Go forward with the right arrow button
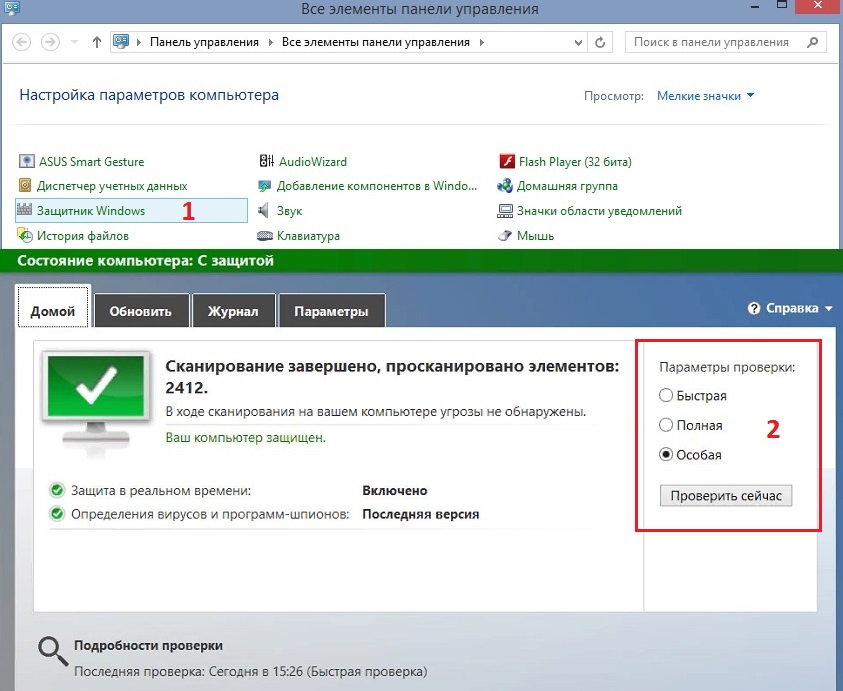Screen dimensions: 843x691 tap(51, 42)
